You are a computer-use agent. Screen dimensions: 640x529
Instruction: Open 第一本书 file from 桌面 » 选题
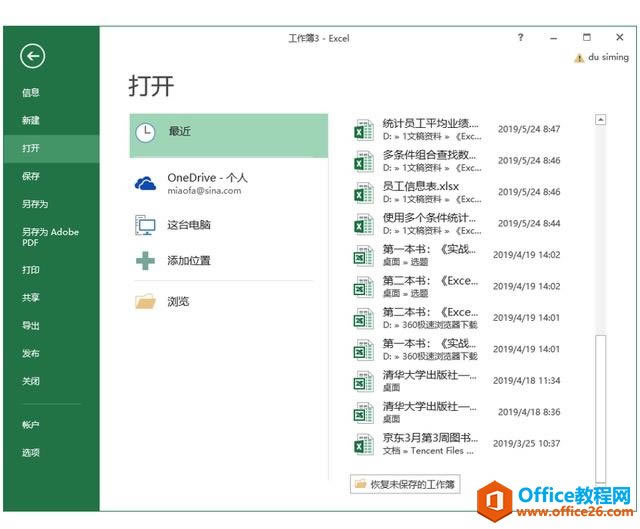pos(457,255)
